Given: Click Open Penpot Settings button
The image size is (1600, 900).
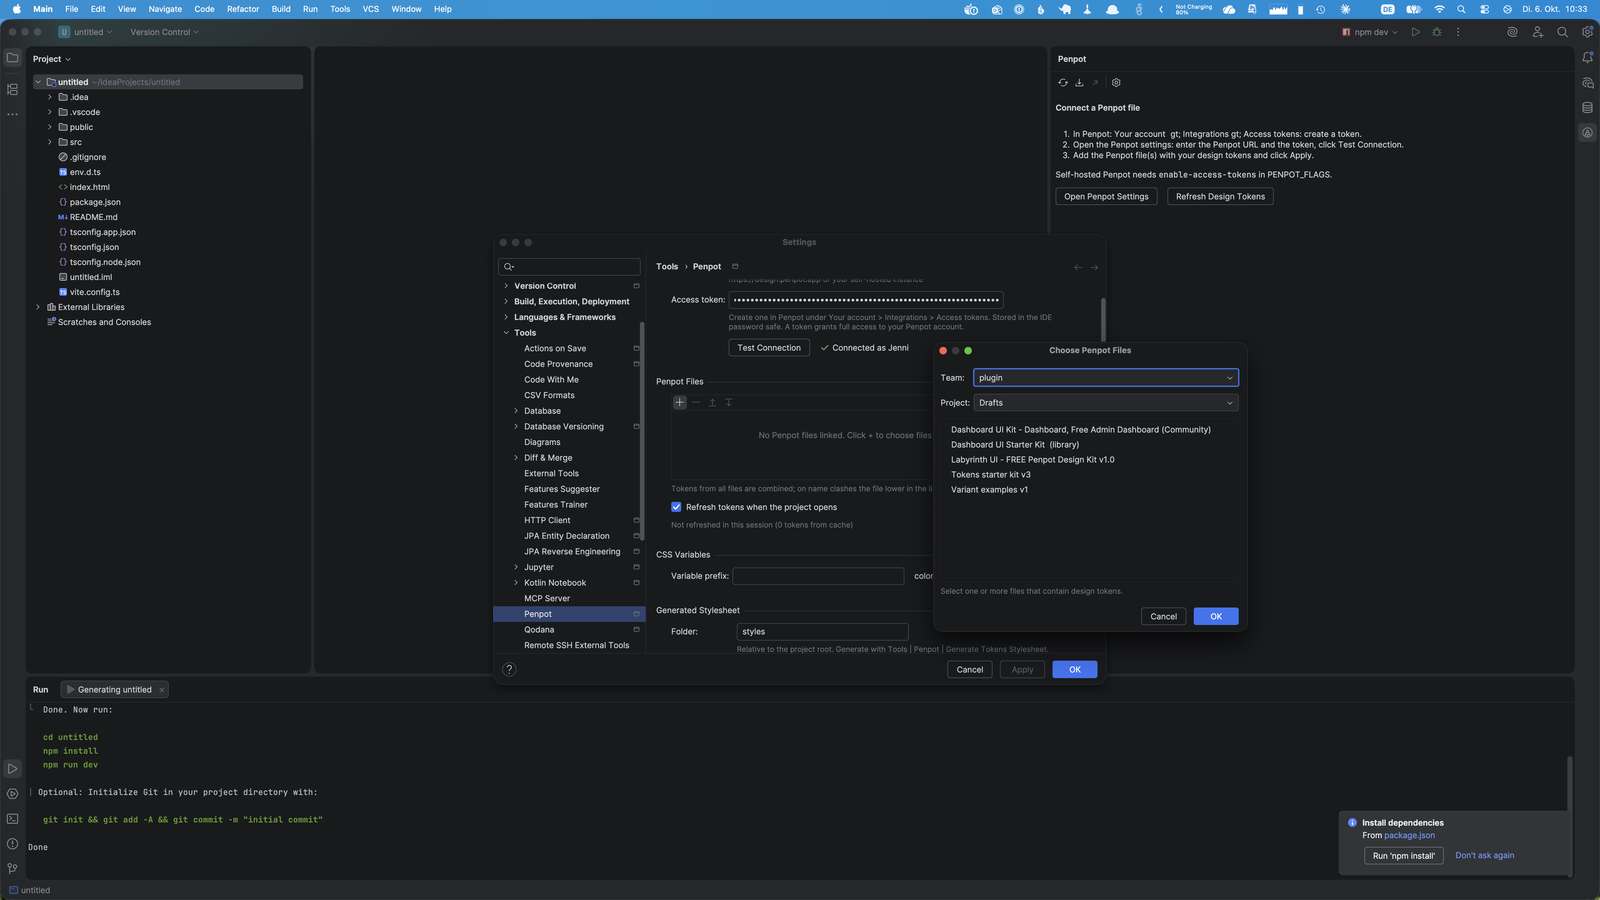Looking at the screenshot, I should 1106,197.
